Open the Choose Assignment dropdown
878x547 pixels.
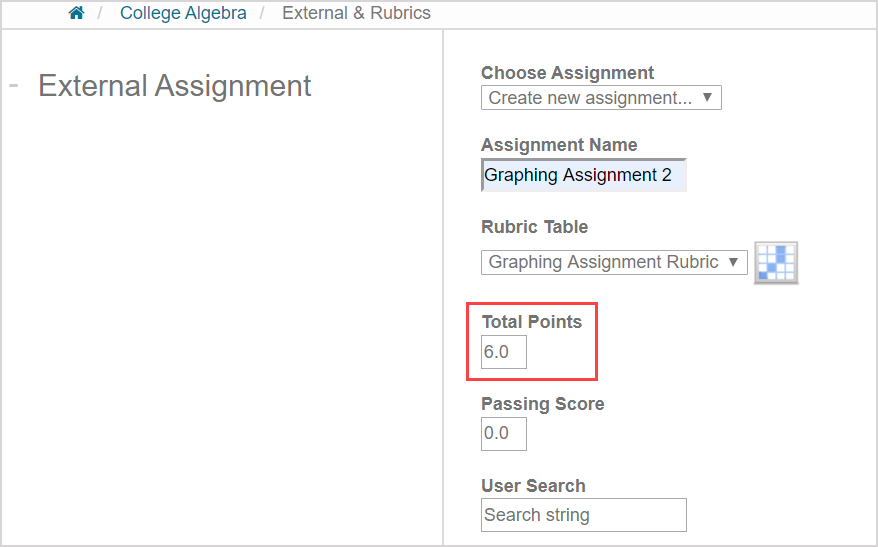click(601, 98)
